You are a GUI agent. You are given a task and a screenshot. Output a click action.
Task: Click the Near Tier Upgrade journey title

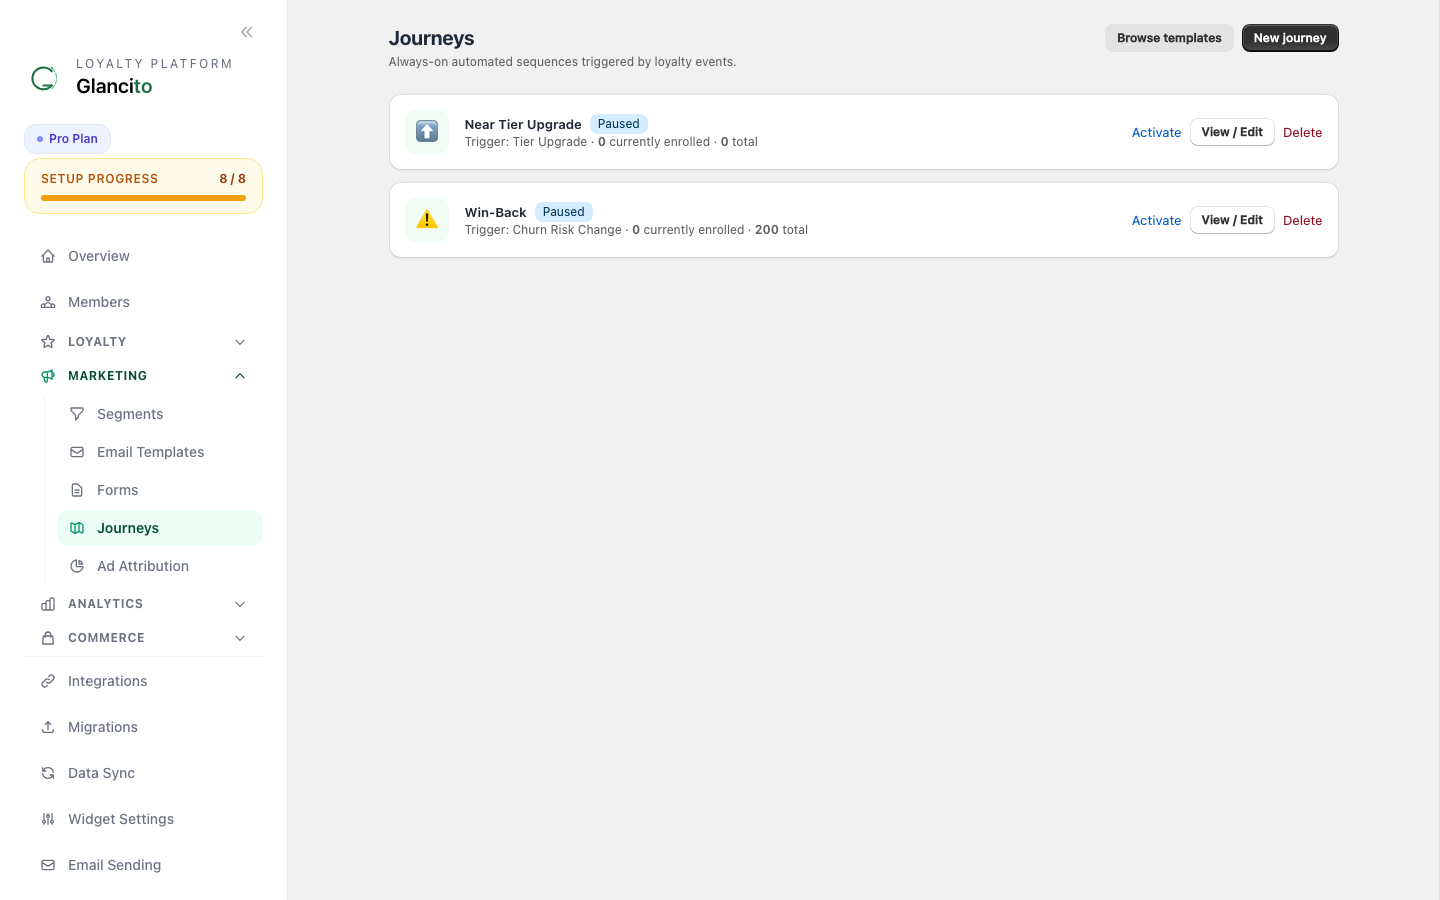[523, 124]
